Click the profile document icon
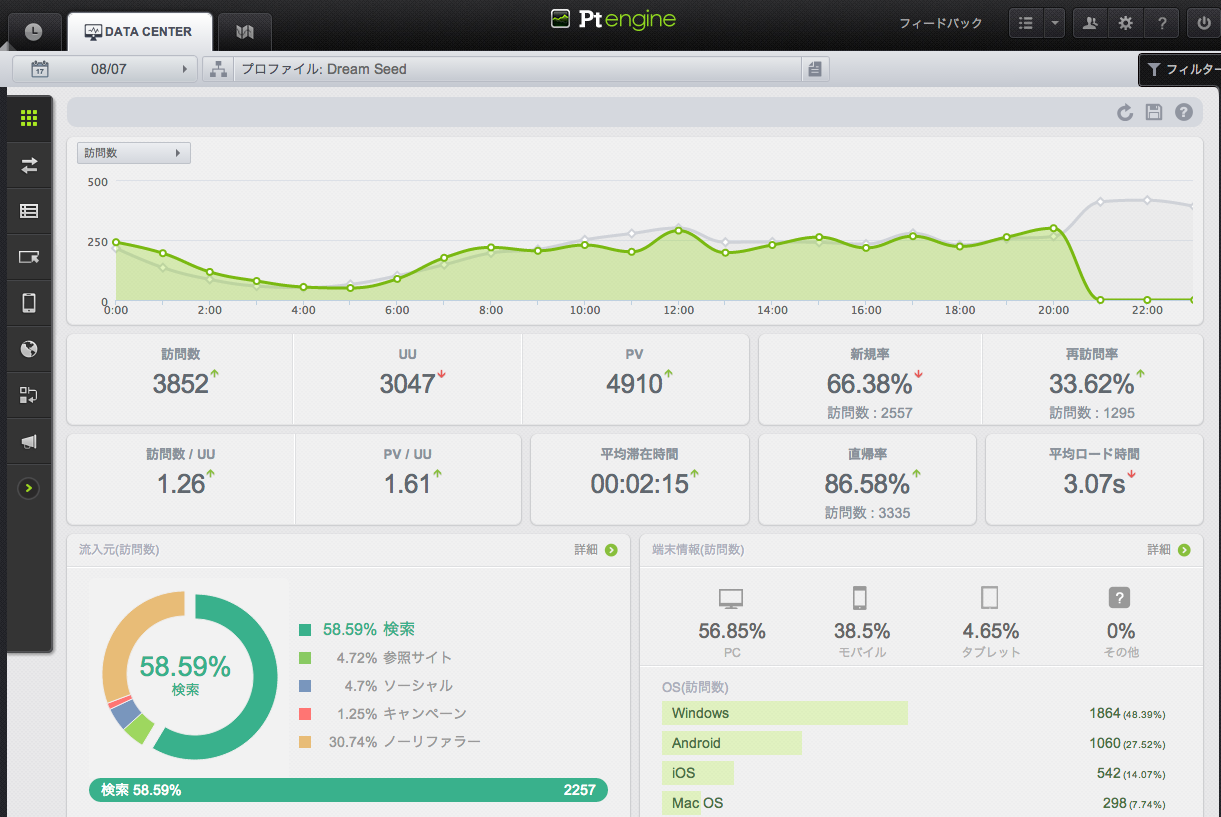The image size is (1221, 817). [815, 69]
